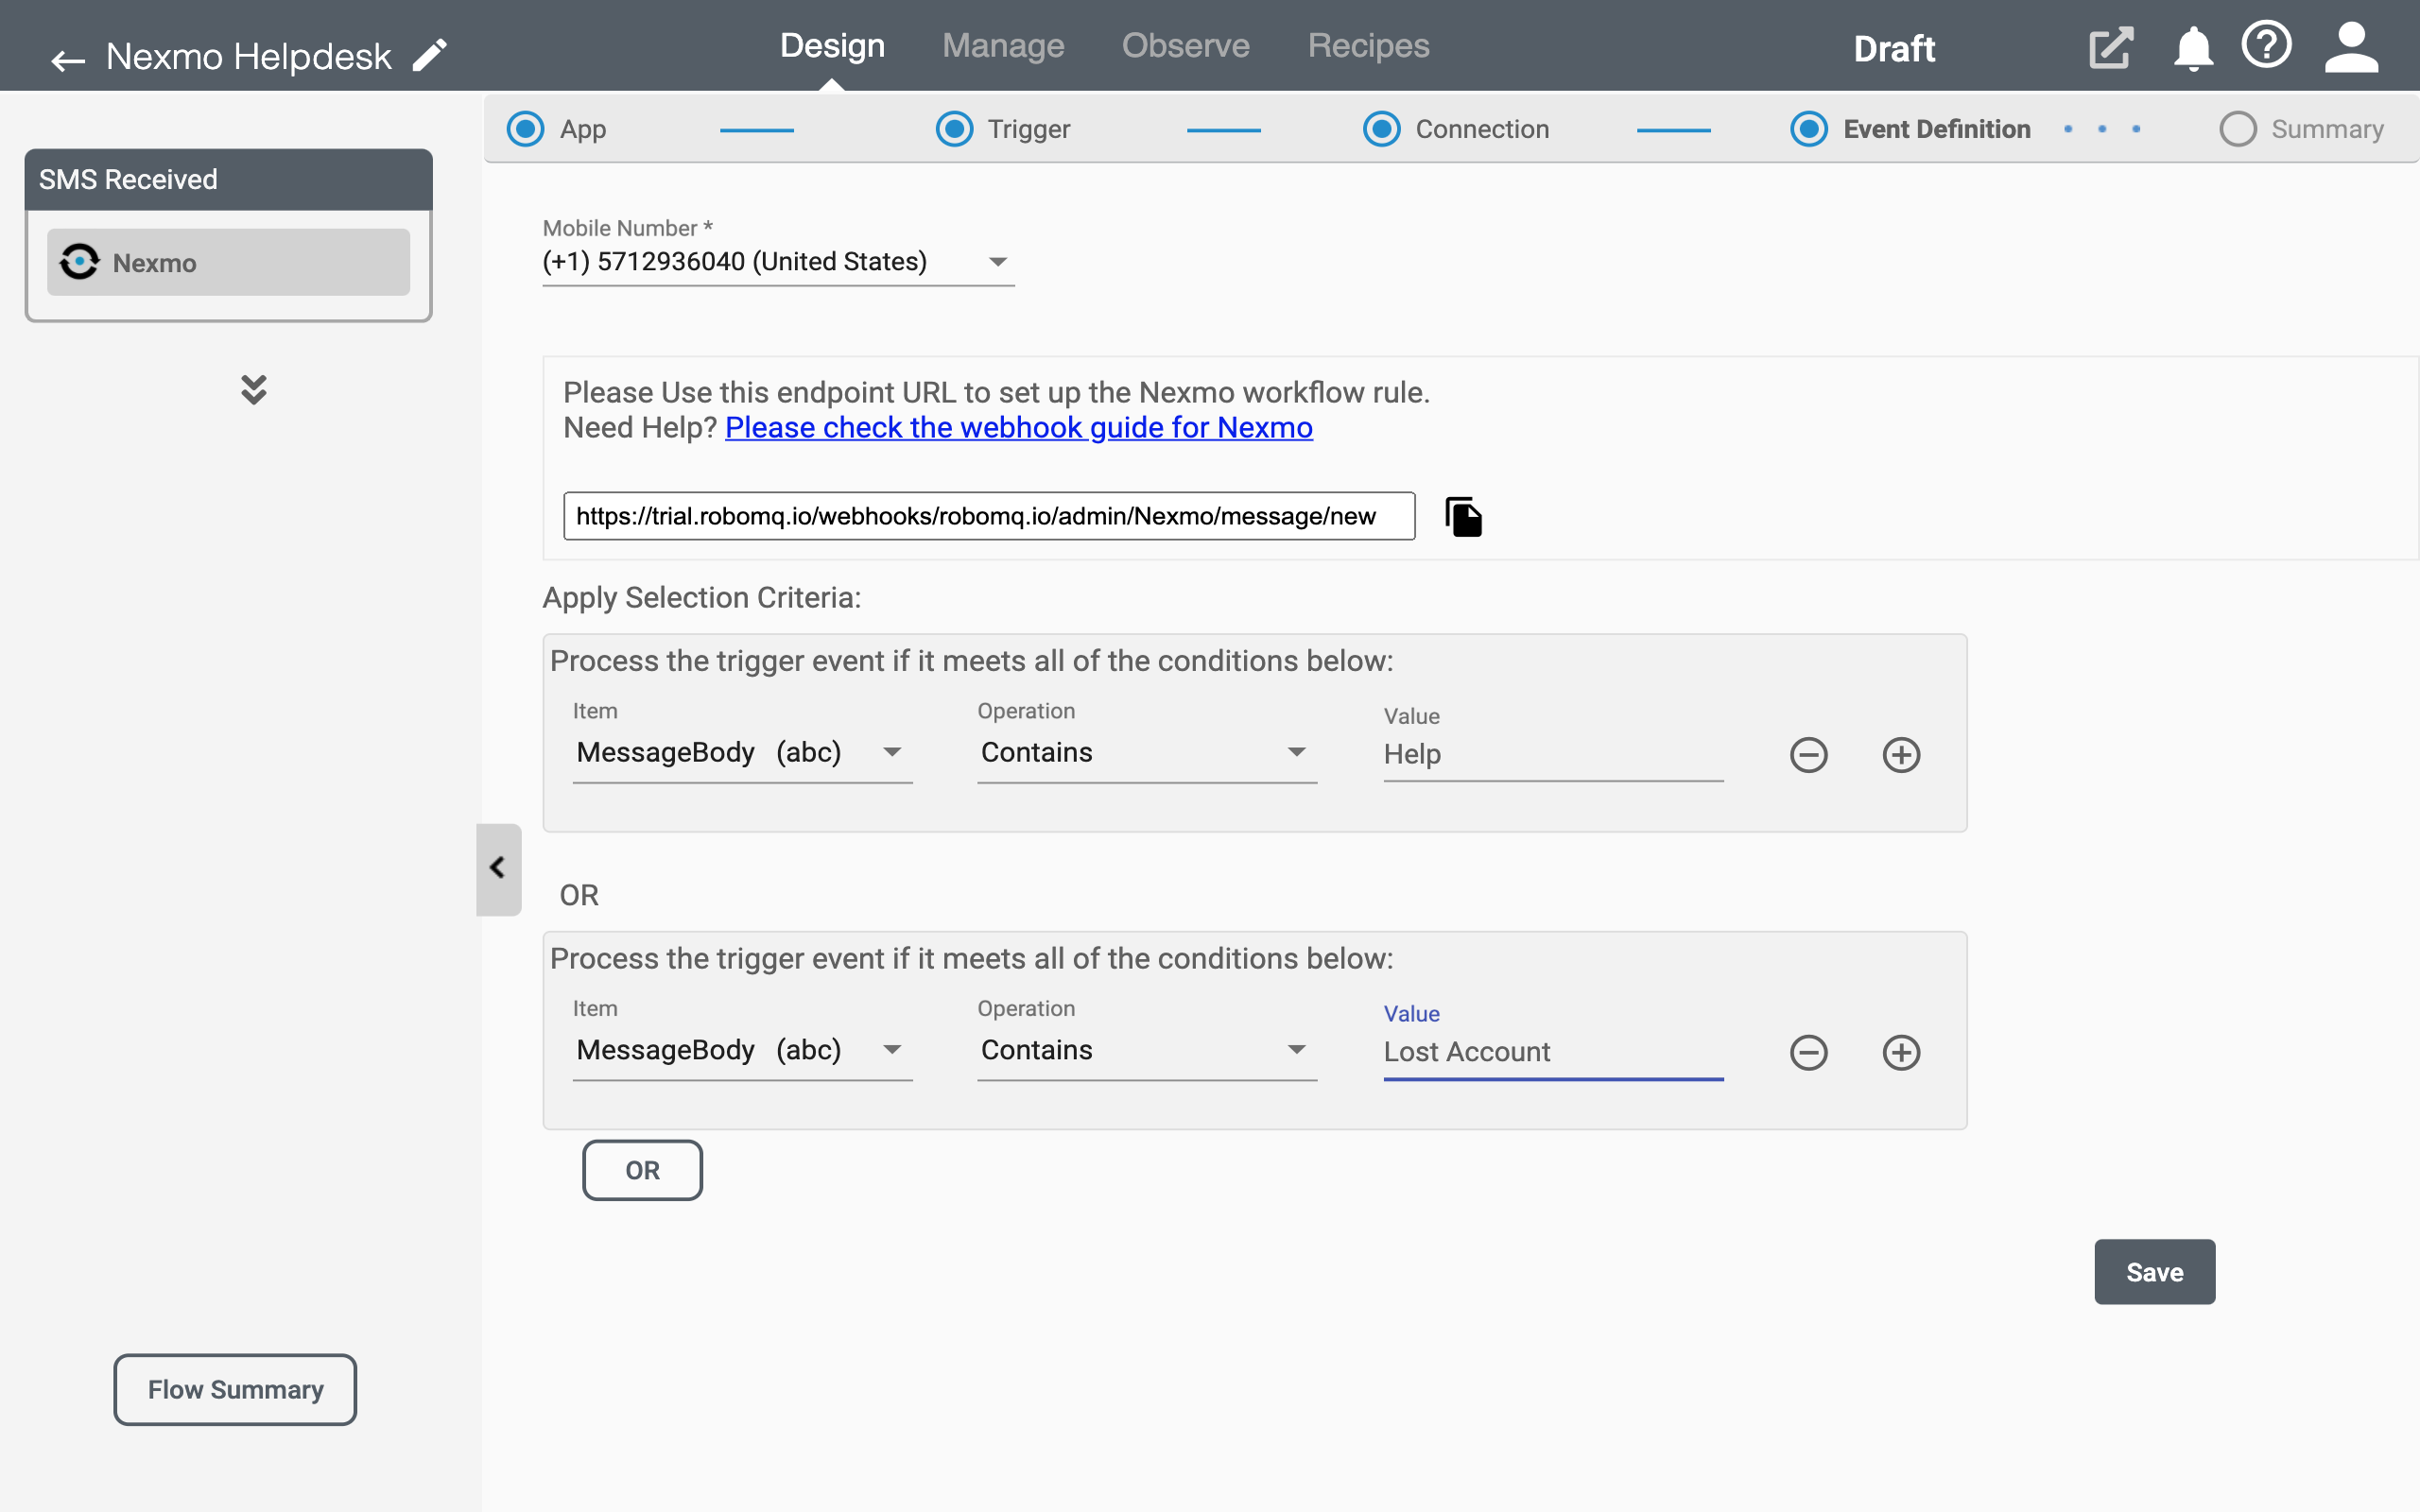Image resolution: width=2420 pixels, height=1512 pixels.
Task: Click the webhook guide for Nexmo link
Action: (x=1019, y=425)
